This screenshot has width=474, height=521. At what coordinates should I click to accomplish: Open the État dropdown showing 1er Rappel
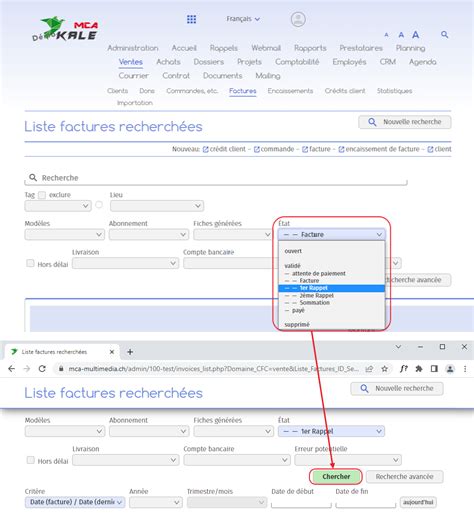tap(331, 431)
